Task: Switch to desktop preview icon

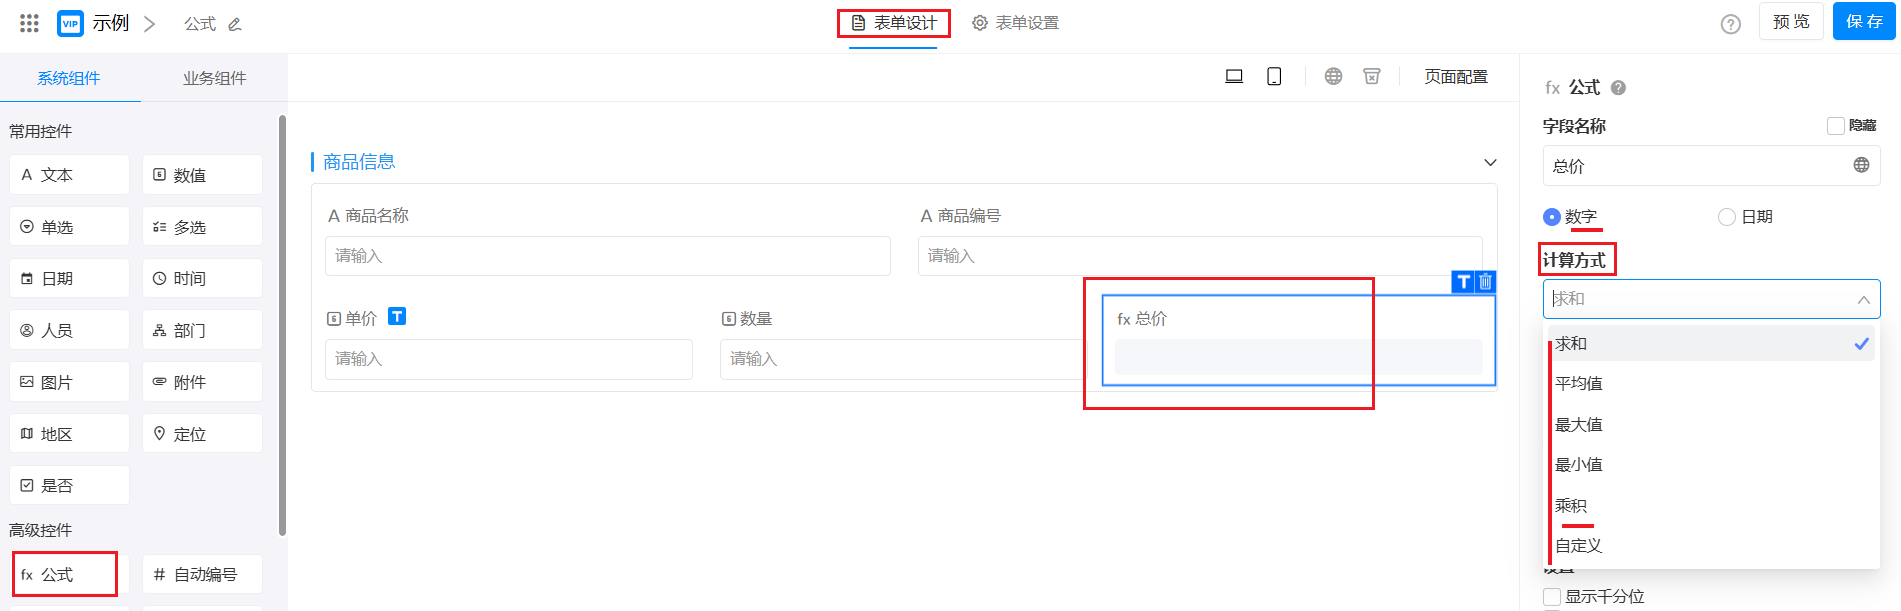Action: pos(1234,77)
